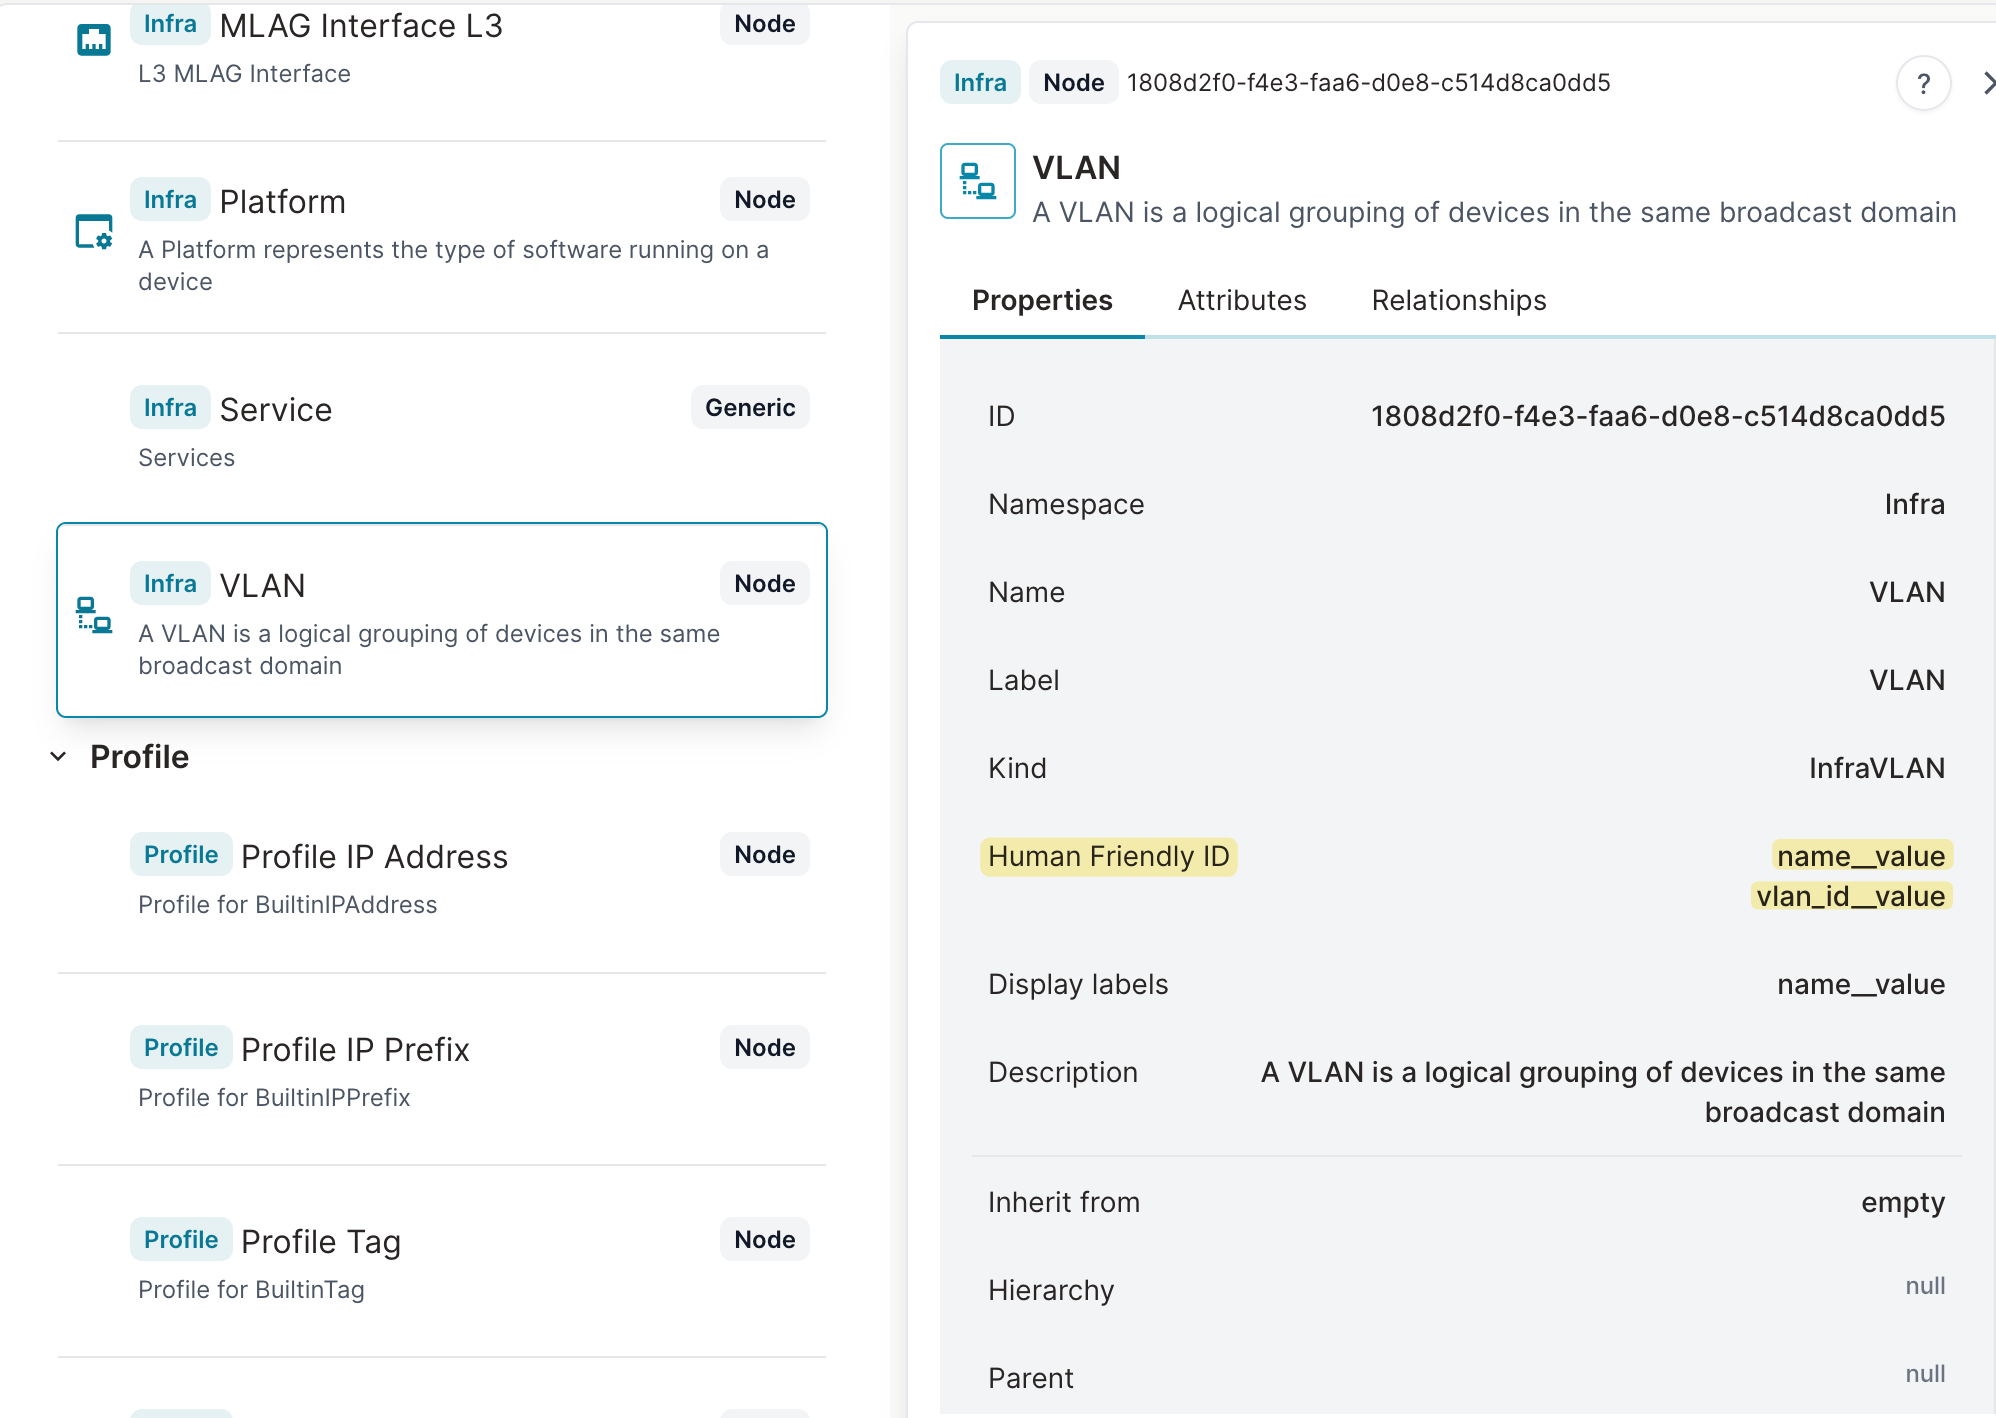
Task: Open the help question mark button
Action: click(x=1924, y=84)
